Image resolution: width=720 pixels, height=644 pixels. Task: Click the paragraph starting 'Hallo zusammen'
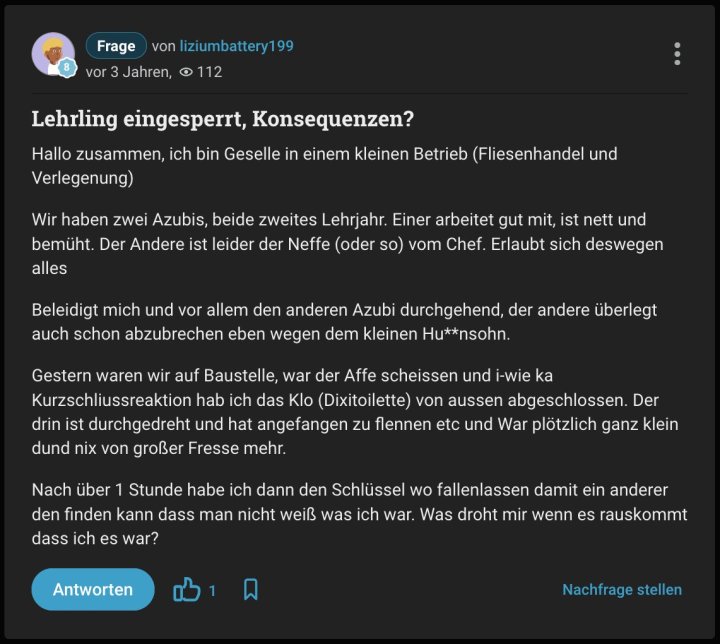[x=324, y=166]
